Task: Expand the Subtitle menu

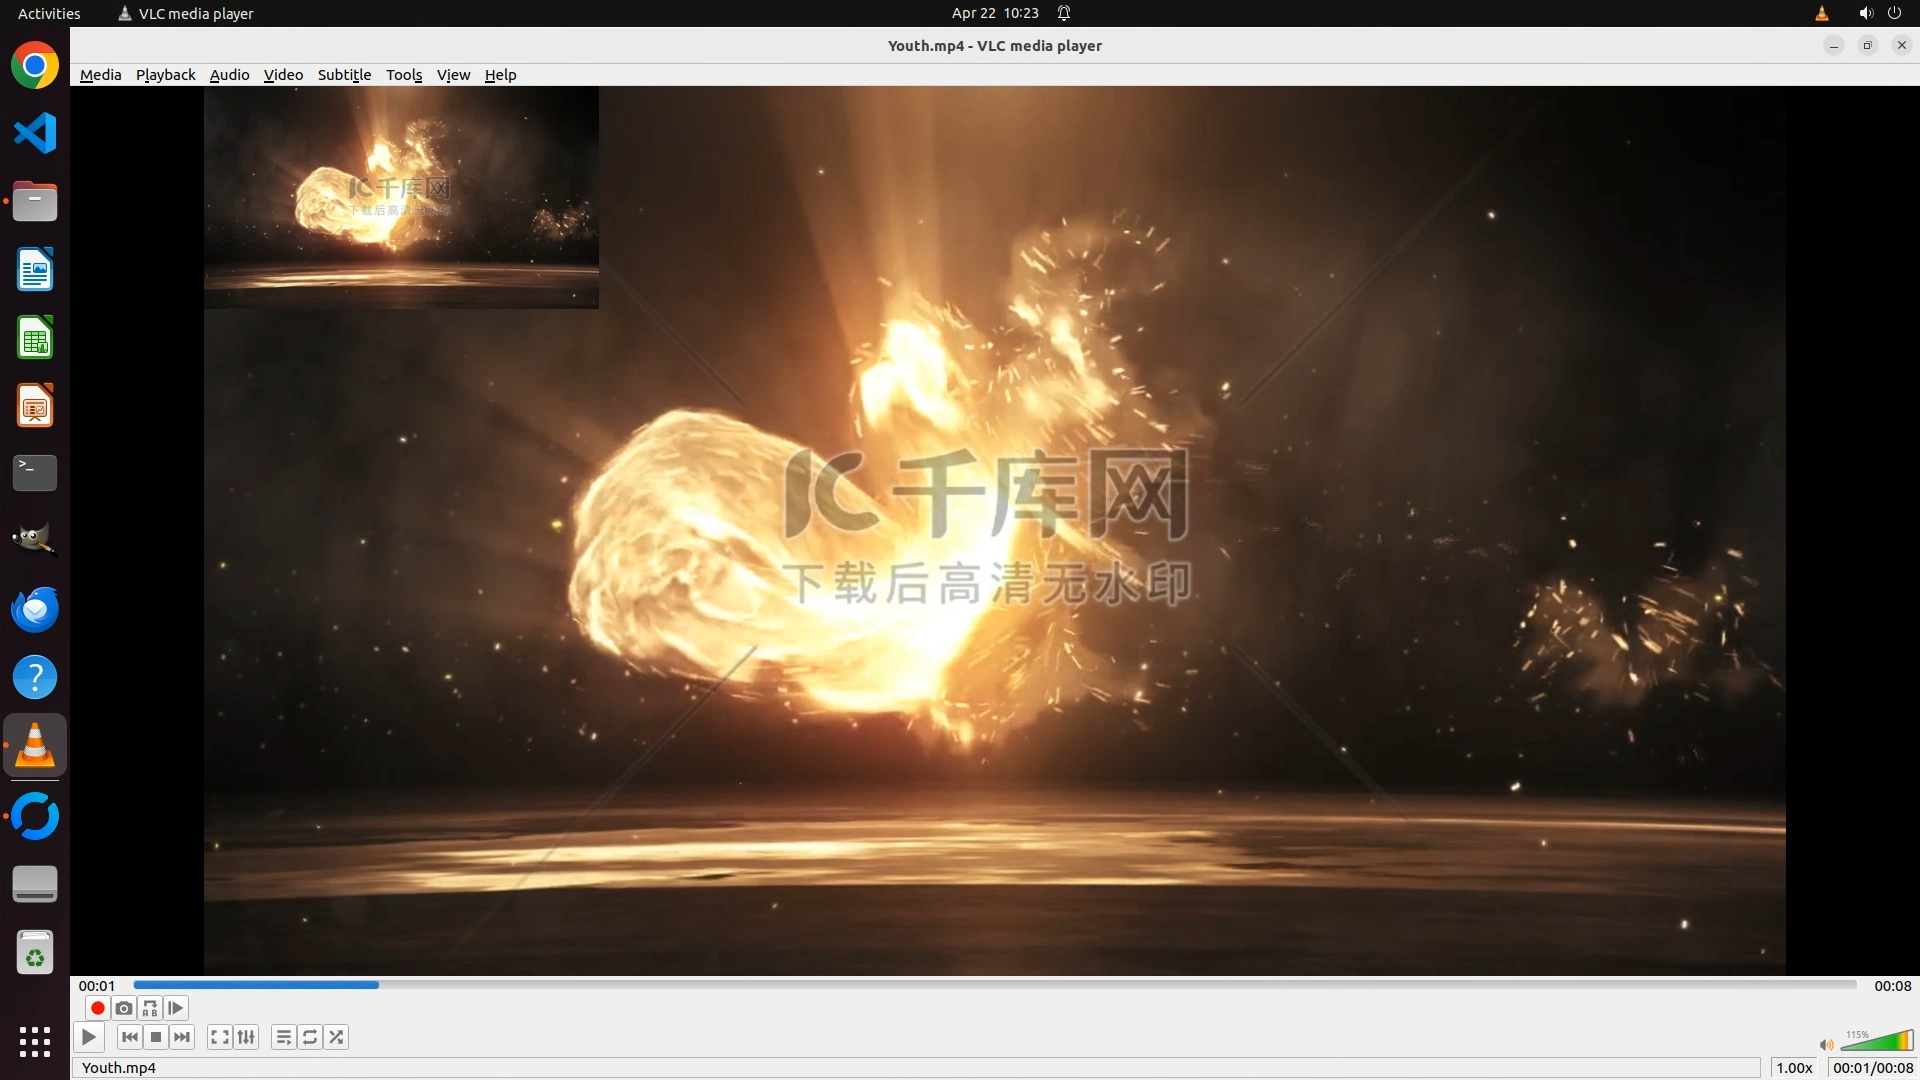Action: point(344,75)
